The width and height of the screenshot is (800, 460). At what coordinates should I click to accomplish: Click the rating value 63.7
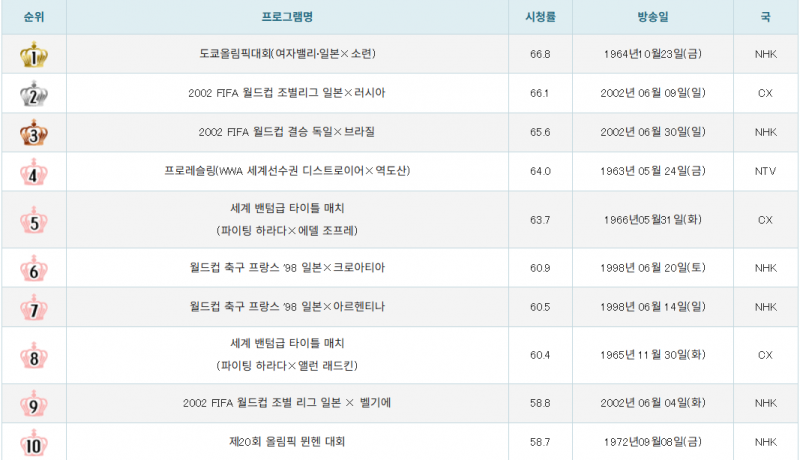point(540,220)
